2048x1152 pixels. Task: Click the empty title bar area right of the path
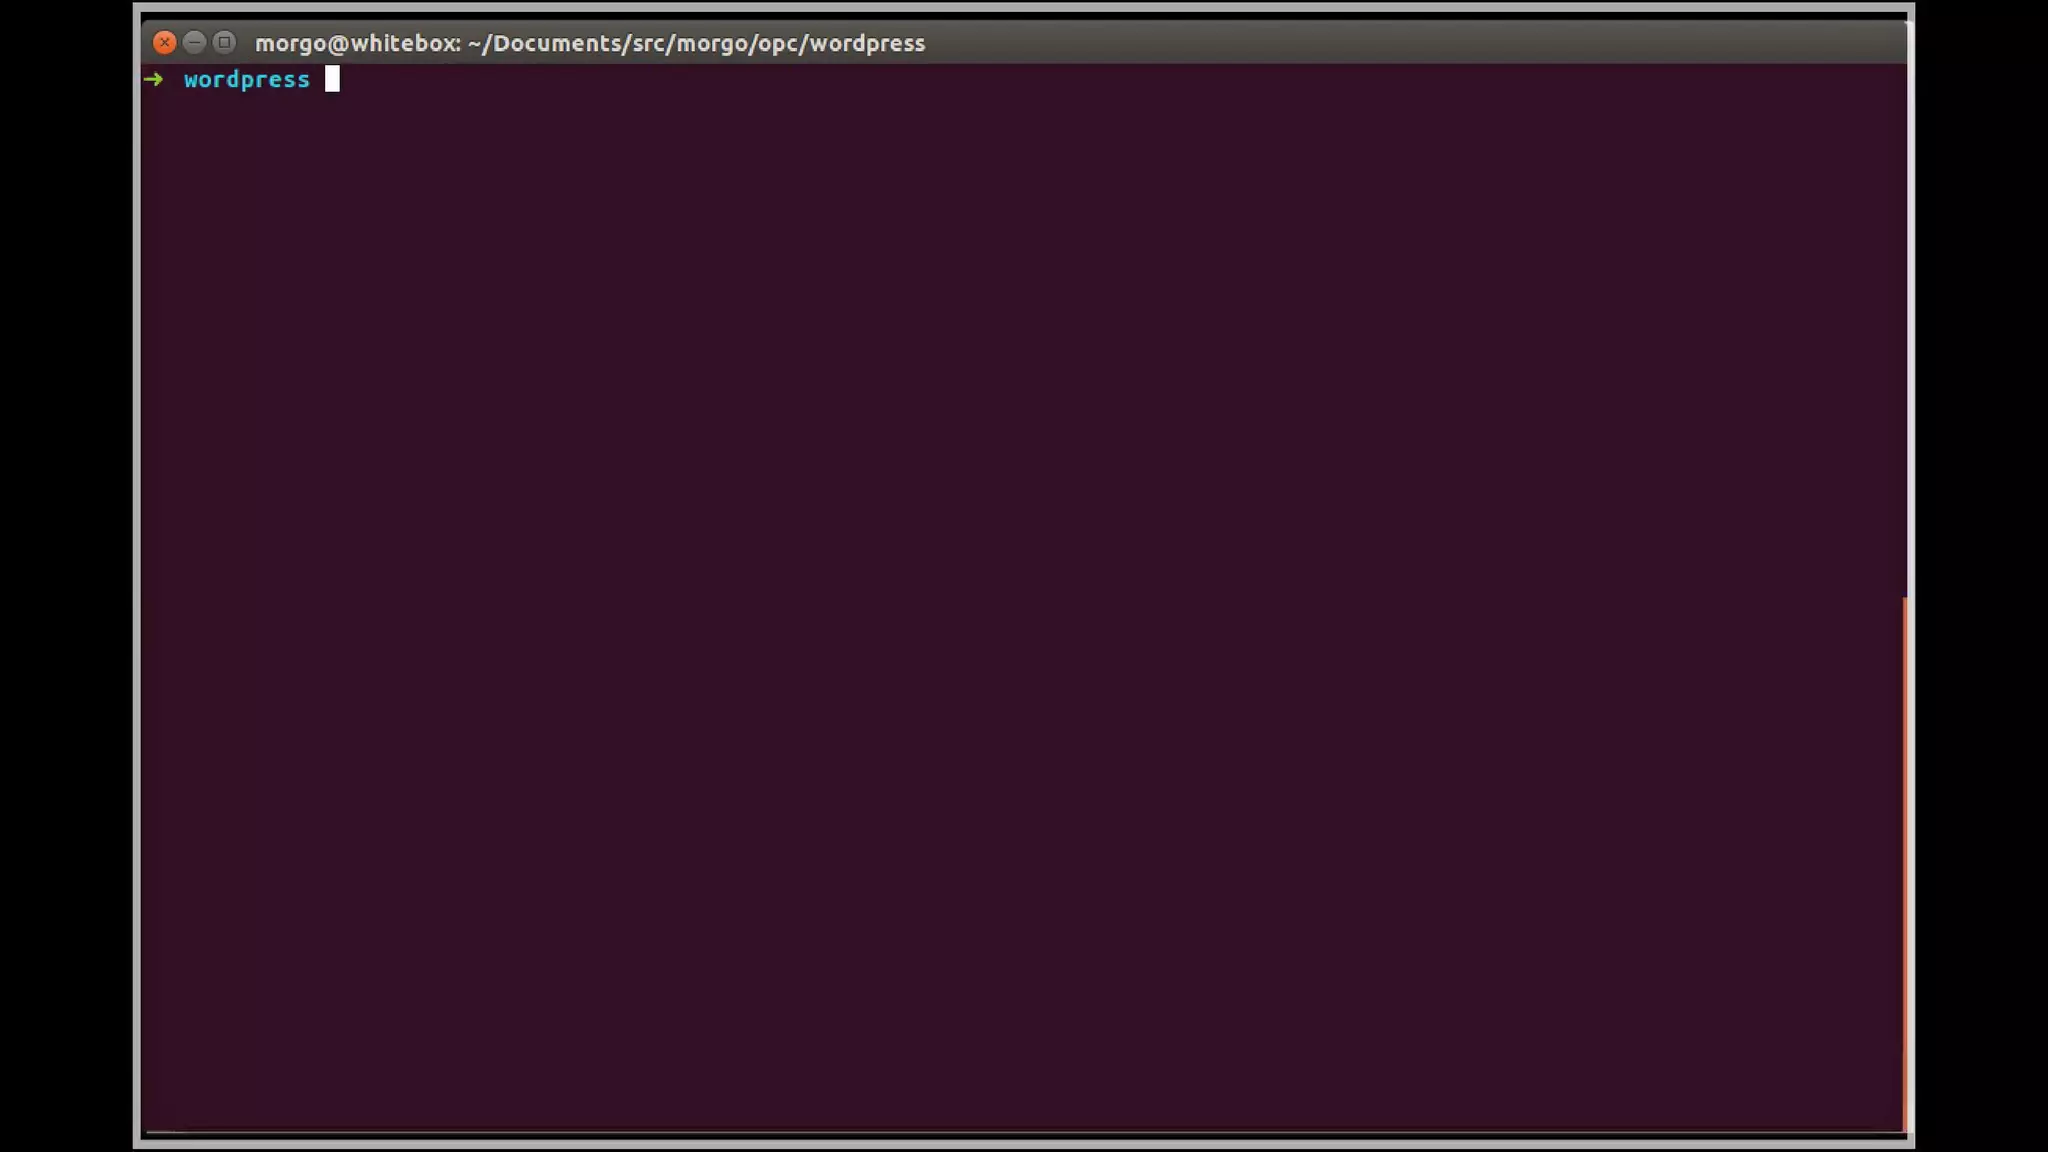(x=1400, y=43)
